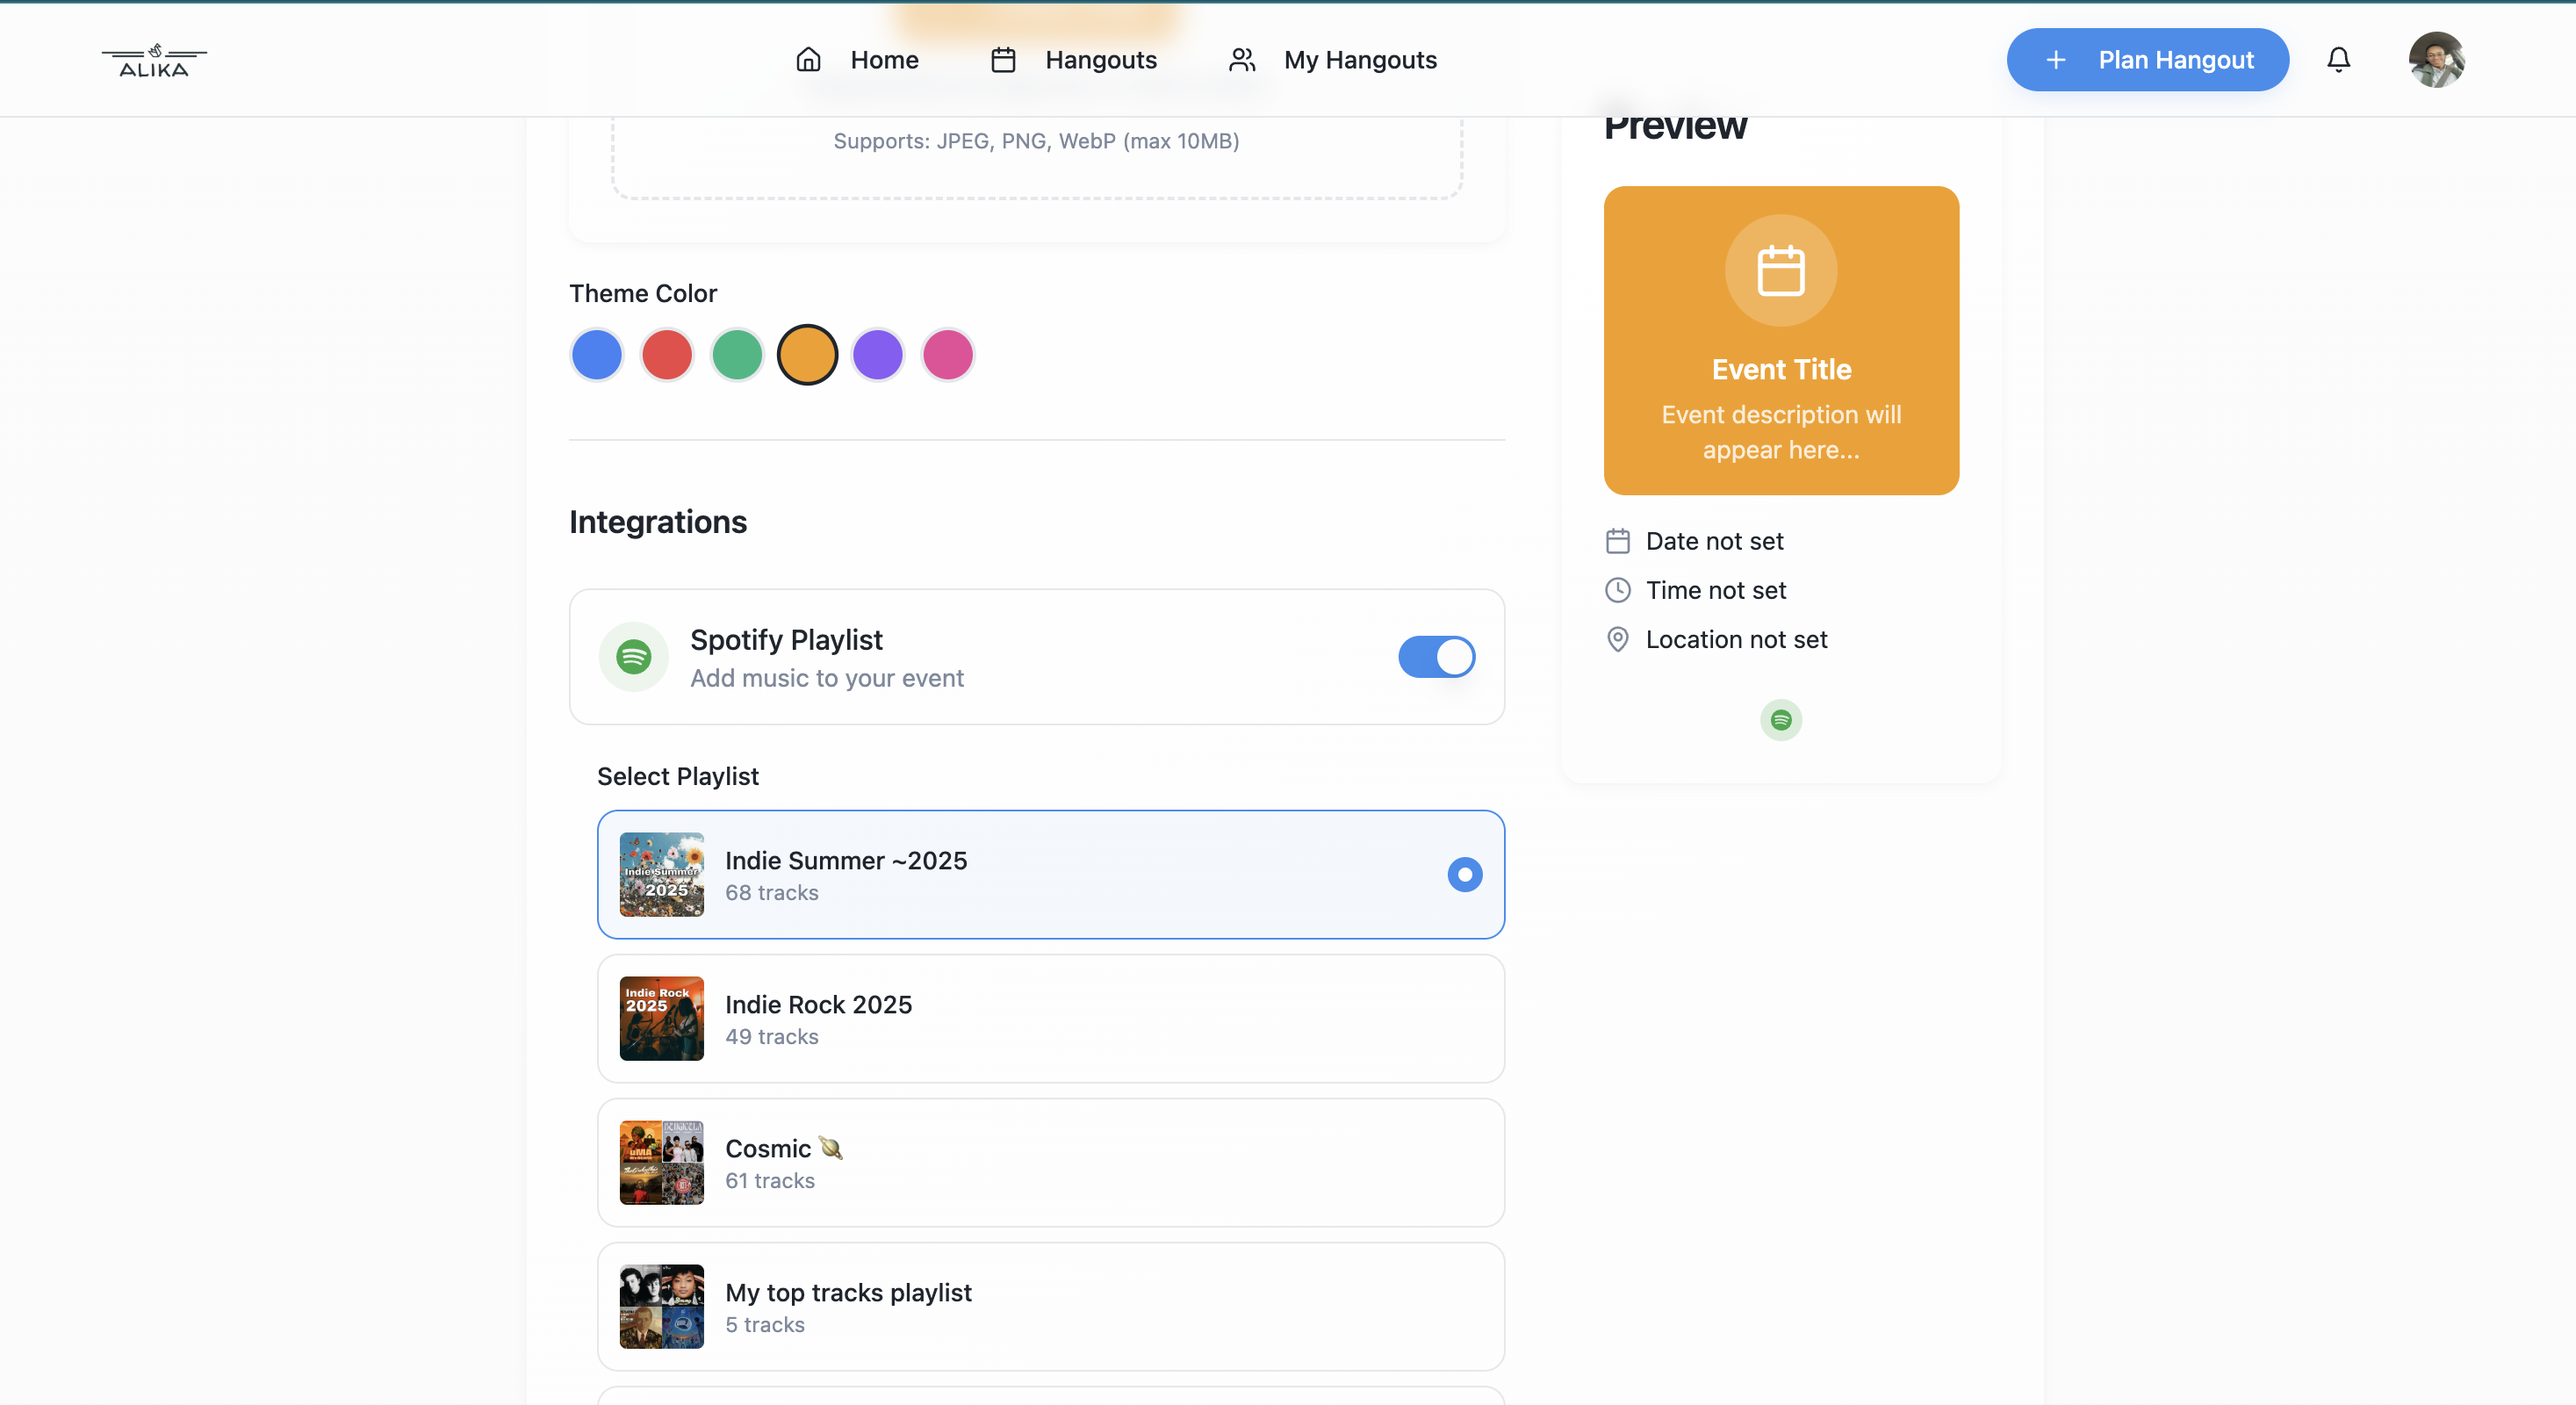Click the My top tracks playlist thumbnail
This screenshot has width=2576, height=1405.
pos(661,1307)
